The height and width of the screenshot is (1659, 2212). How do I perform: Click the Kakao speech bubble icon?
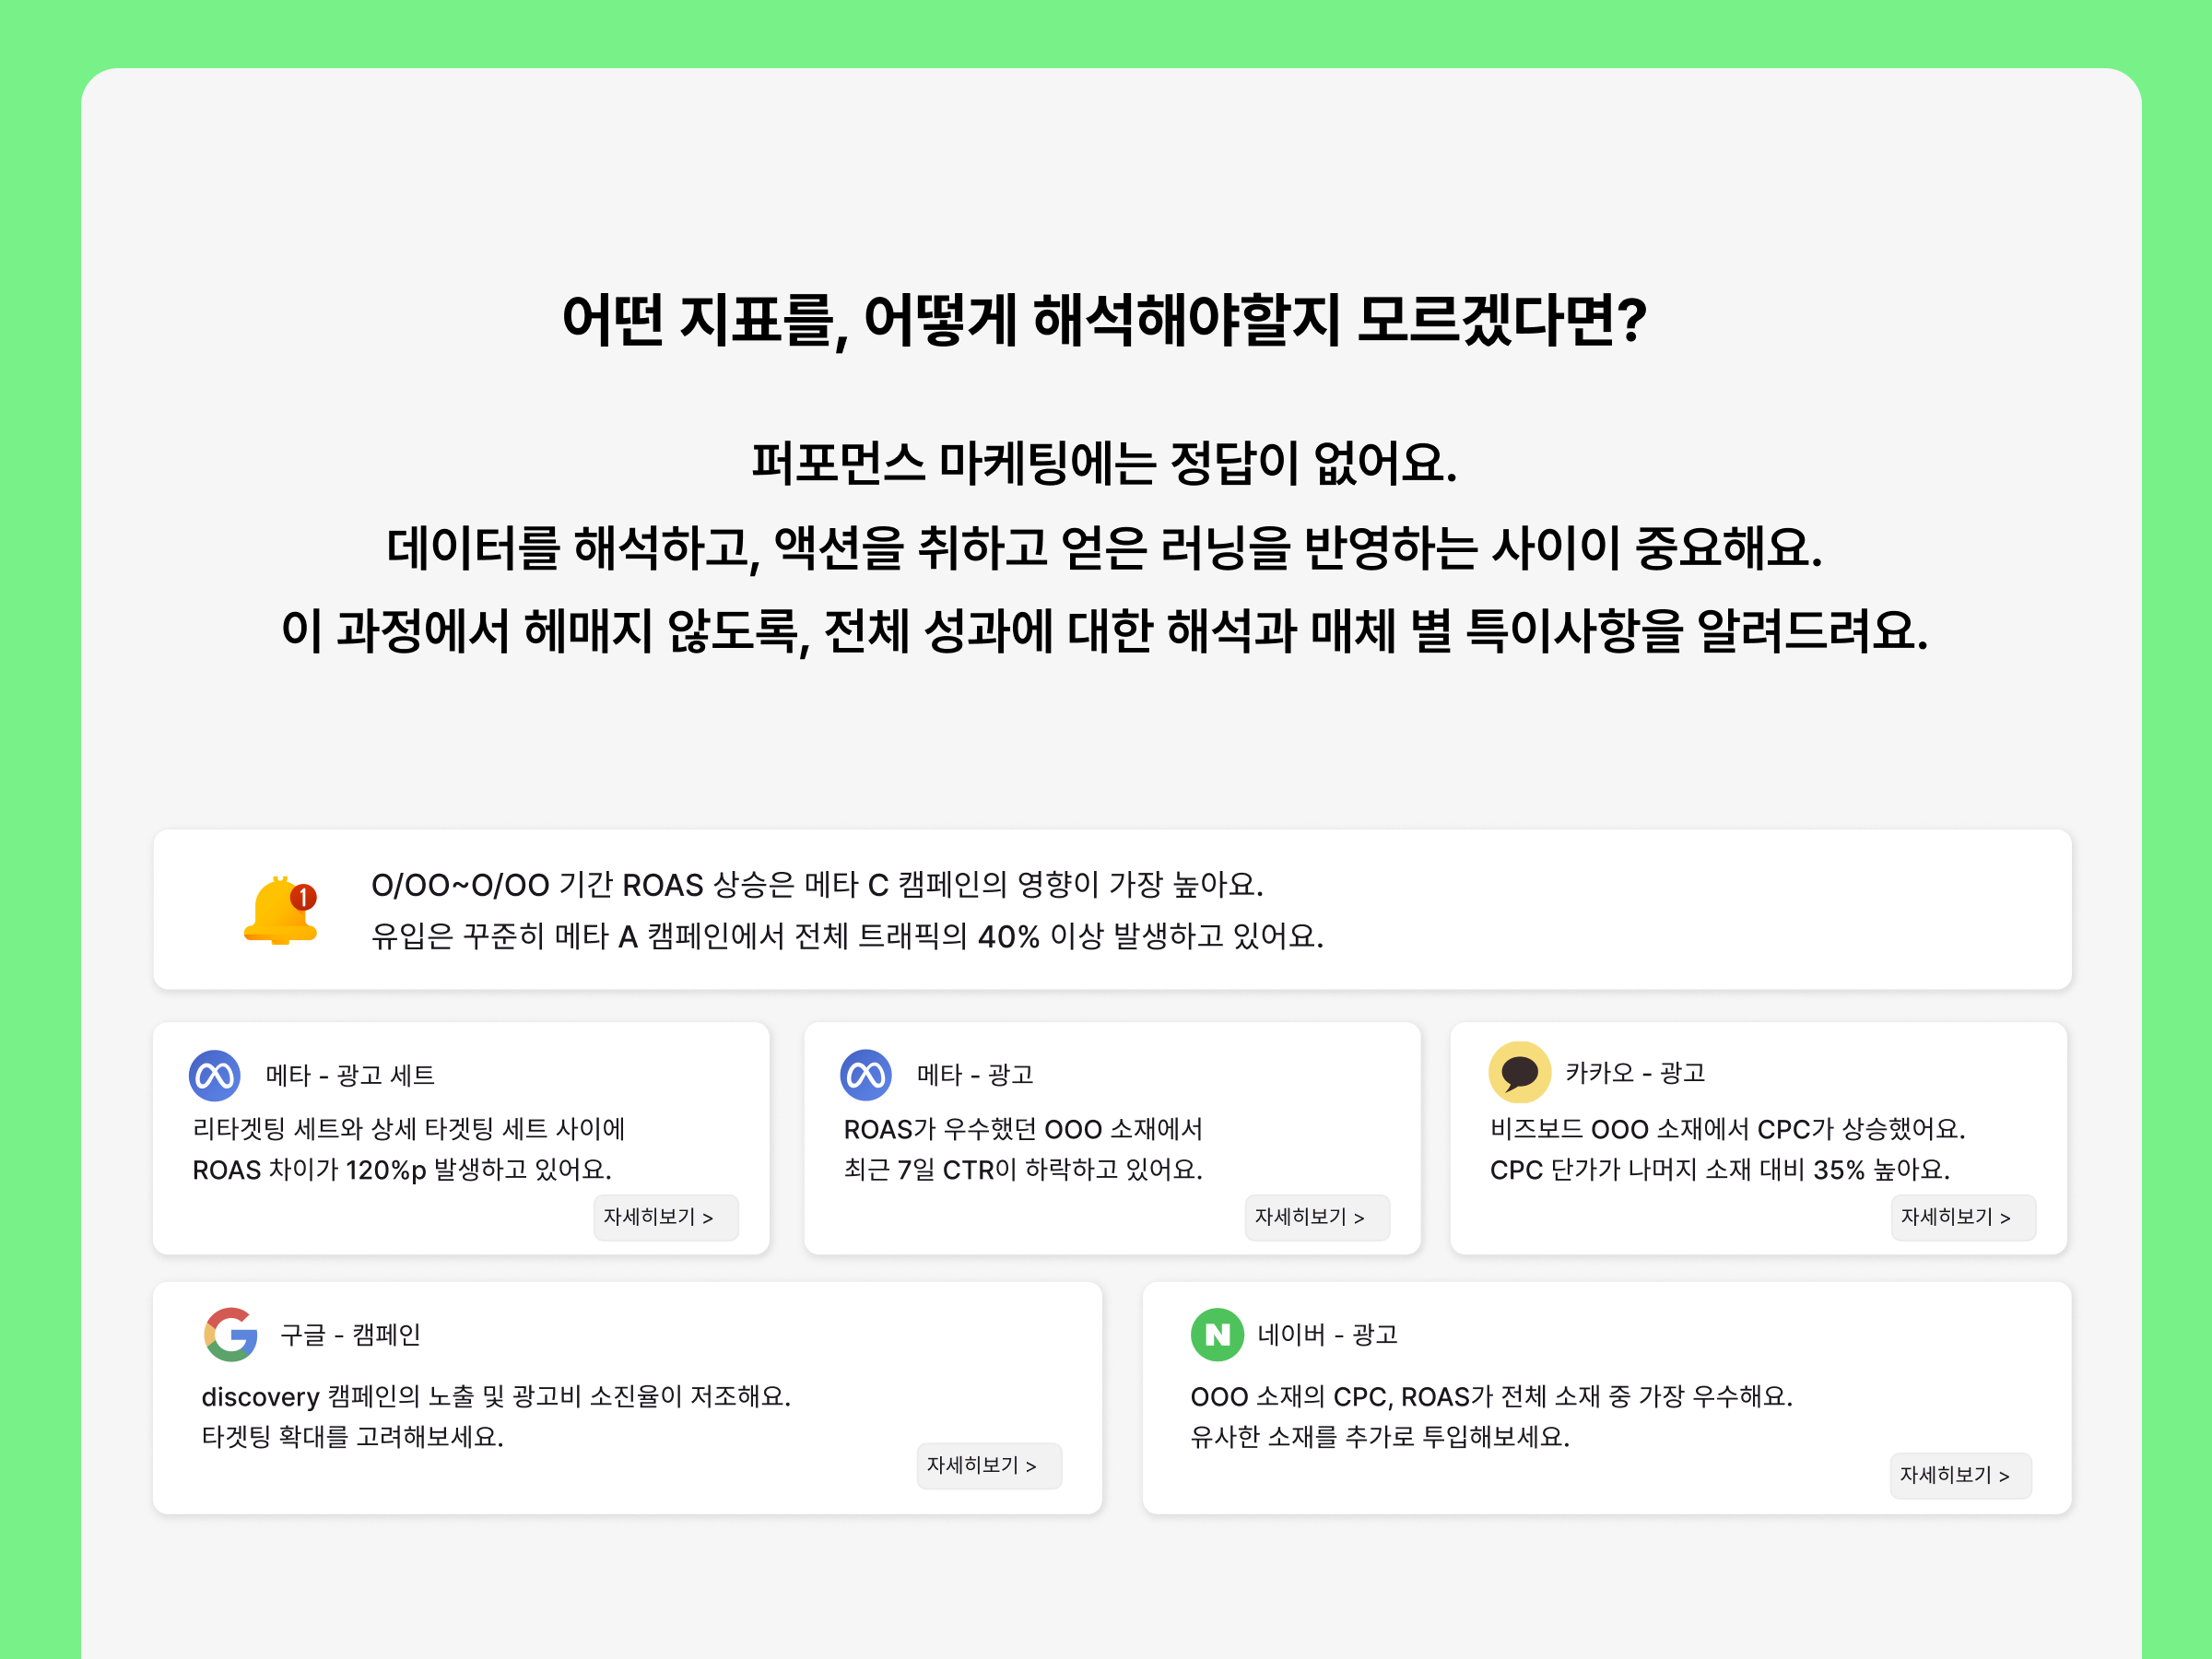(1519, 1072)
